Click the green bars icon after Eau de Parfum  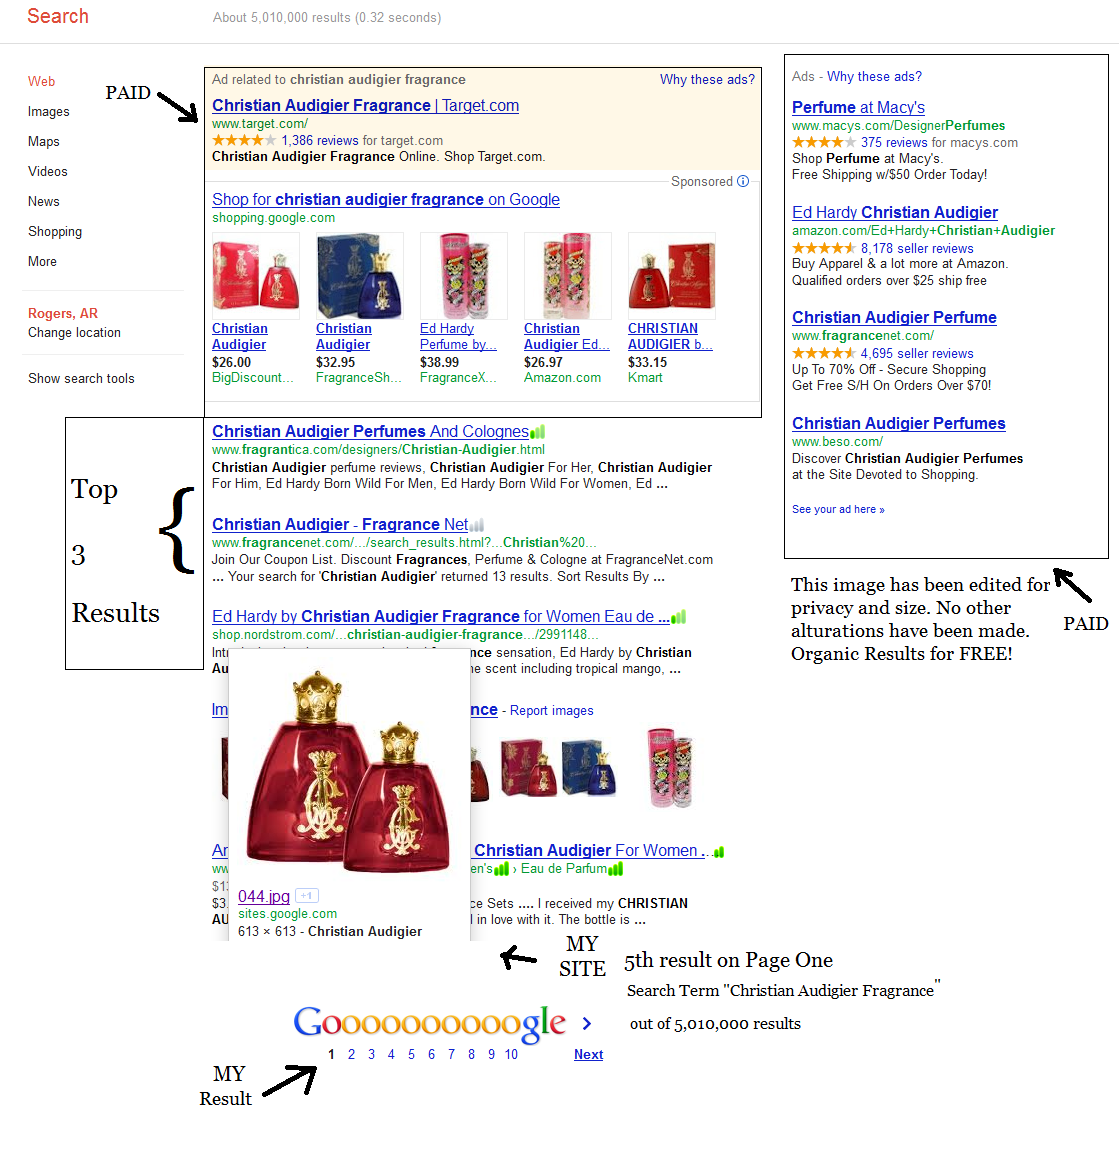click(x=616, y=869)
